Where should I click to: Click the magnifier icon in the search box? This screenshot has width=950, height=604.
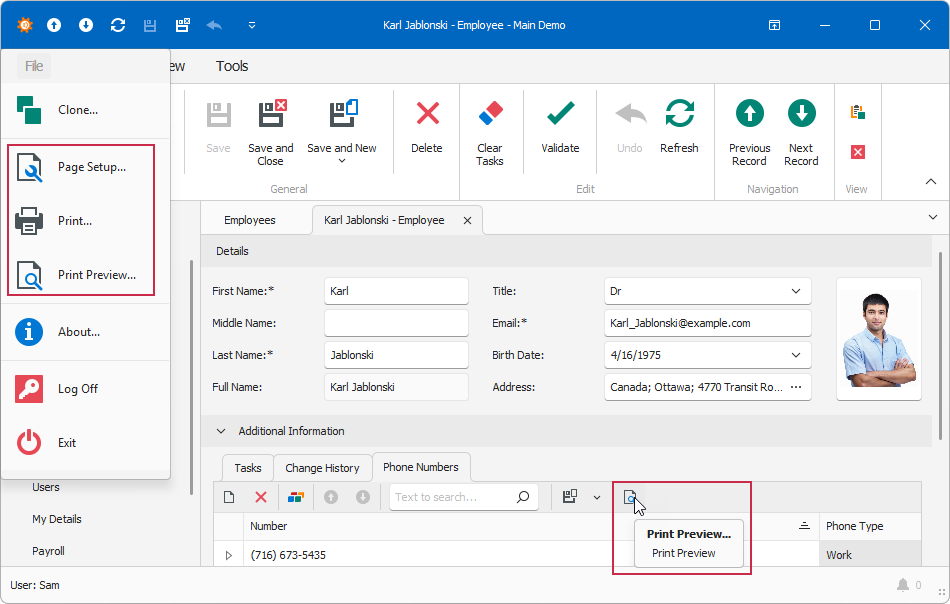click(522, 497)
